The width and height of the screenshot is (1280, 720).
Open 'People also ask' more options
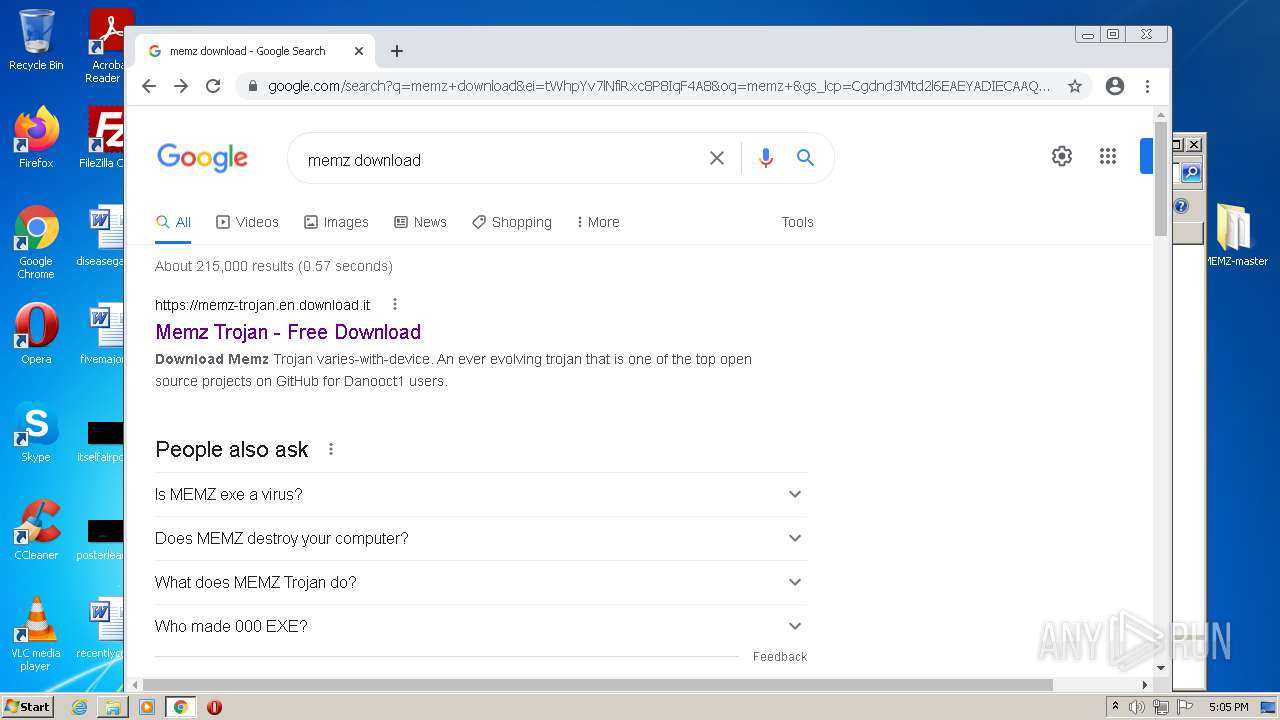point(331,449)
